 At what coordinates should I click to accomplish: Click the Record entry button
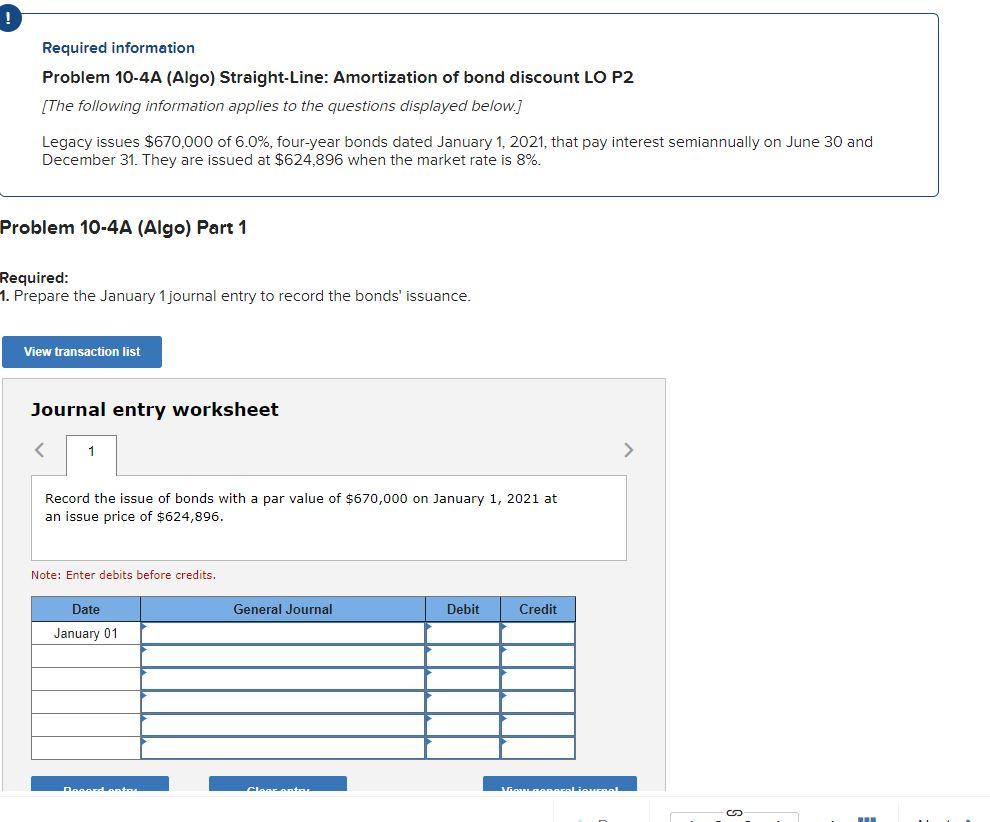(x=101, y=790)
